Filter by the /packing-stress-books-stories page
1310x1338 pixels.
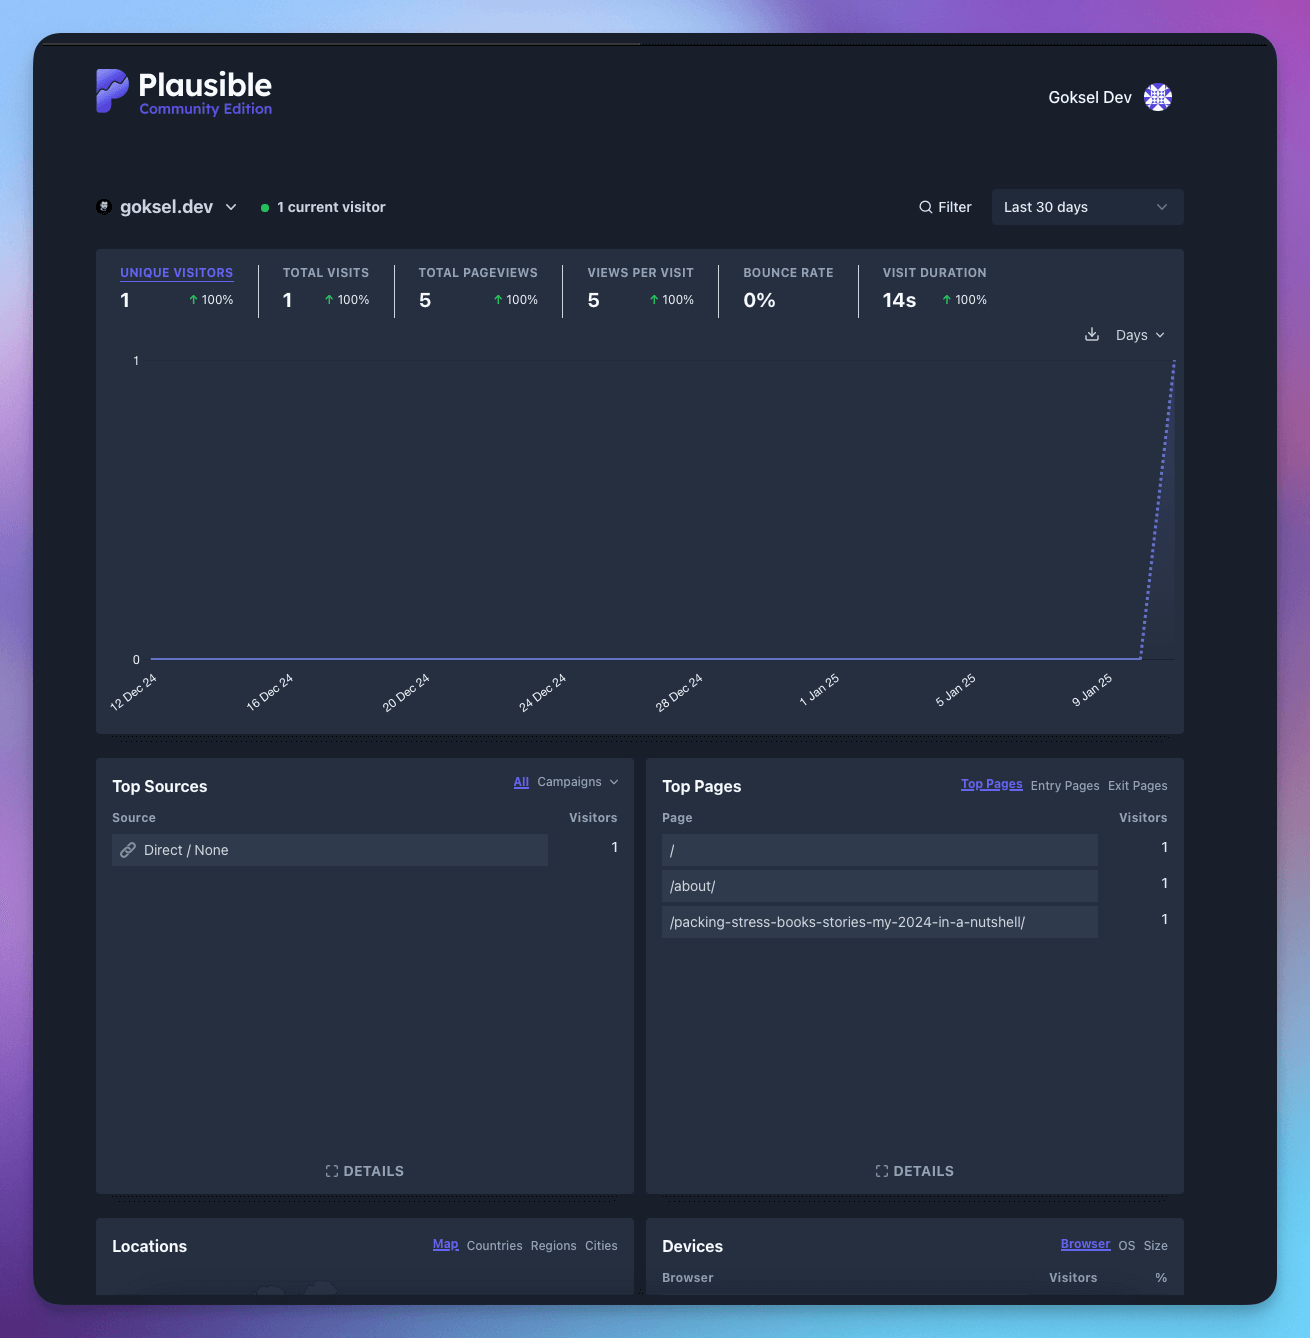880,922
